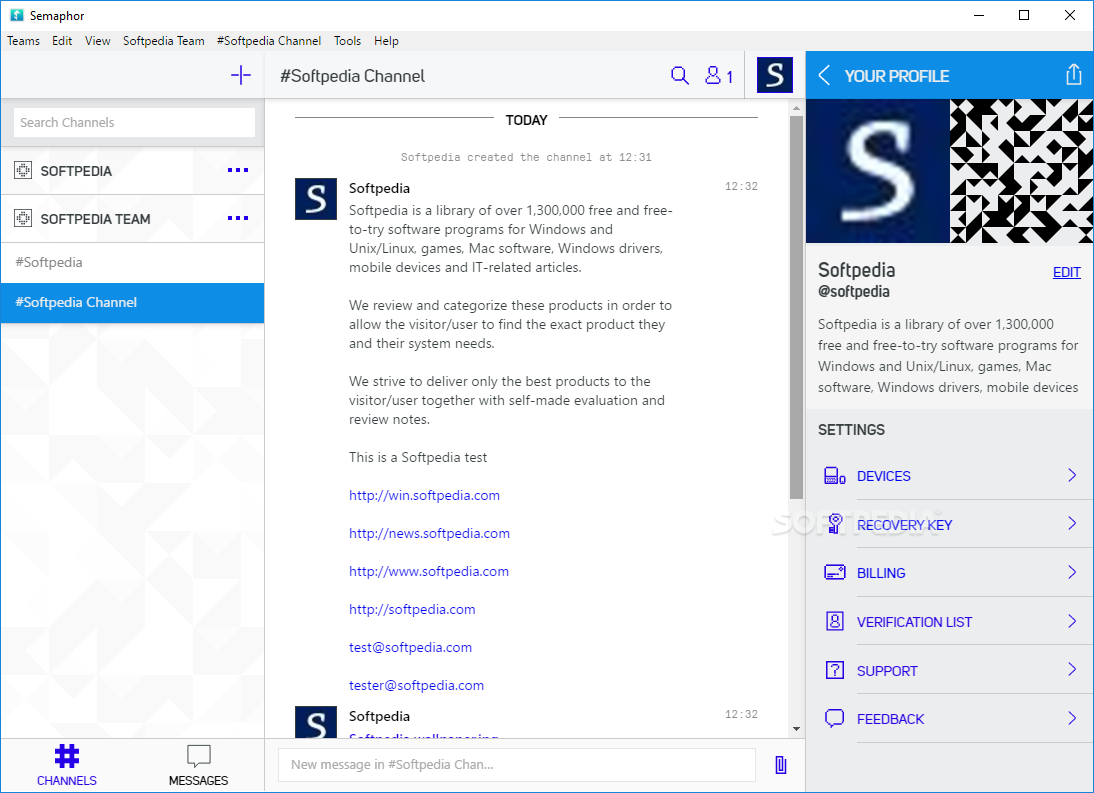Viewport: 1094px width, 793px height.
Task: Click the chat scrollbar thumb
Action: click(x=796, y=307)
